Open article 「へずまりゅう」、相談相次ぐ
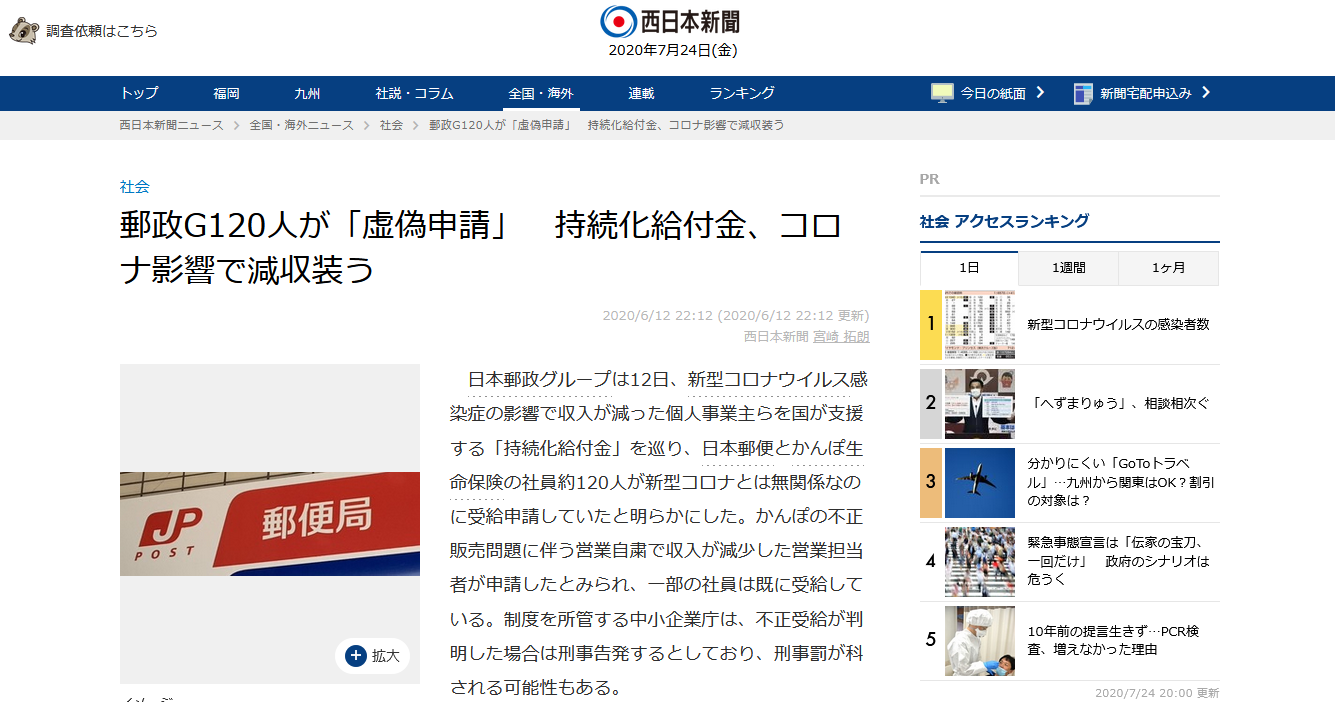Viewport: 1335px width, 702px height. click(x=1118, y=404)
